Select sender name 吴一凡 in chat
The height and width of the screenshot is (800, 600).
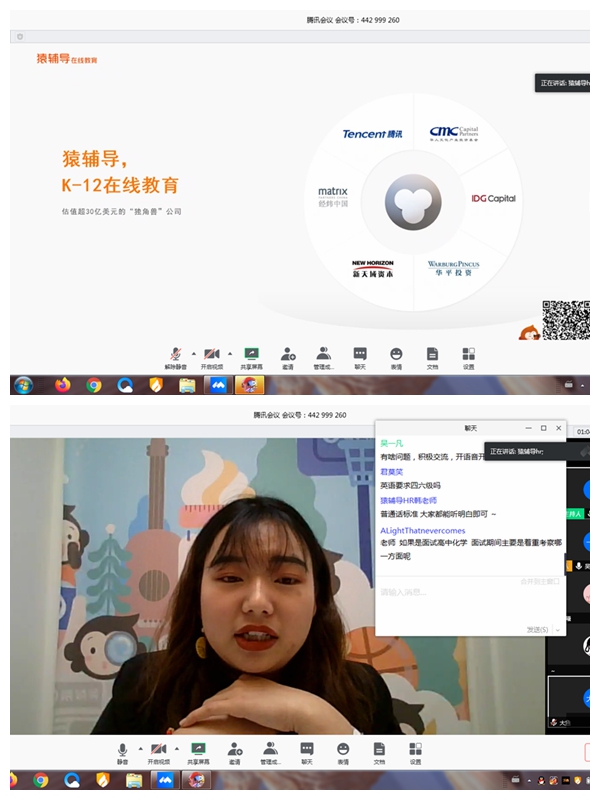[x=391, y=443]
